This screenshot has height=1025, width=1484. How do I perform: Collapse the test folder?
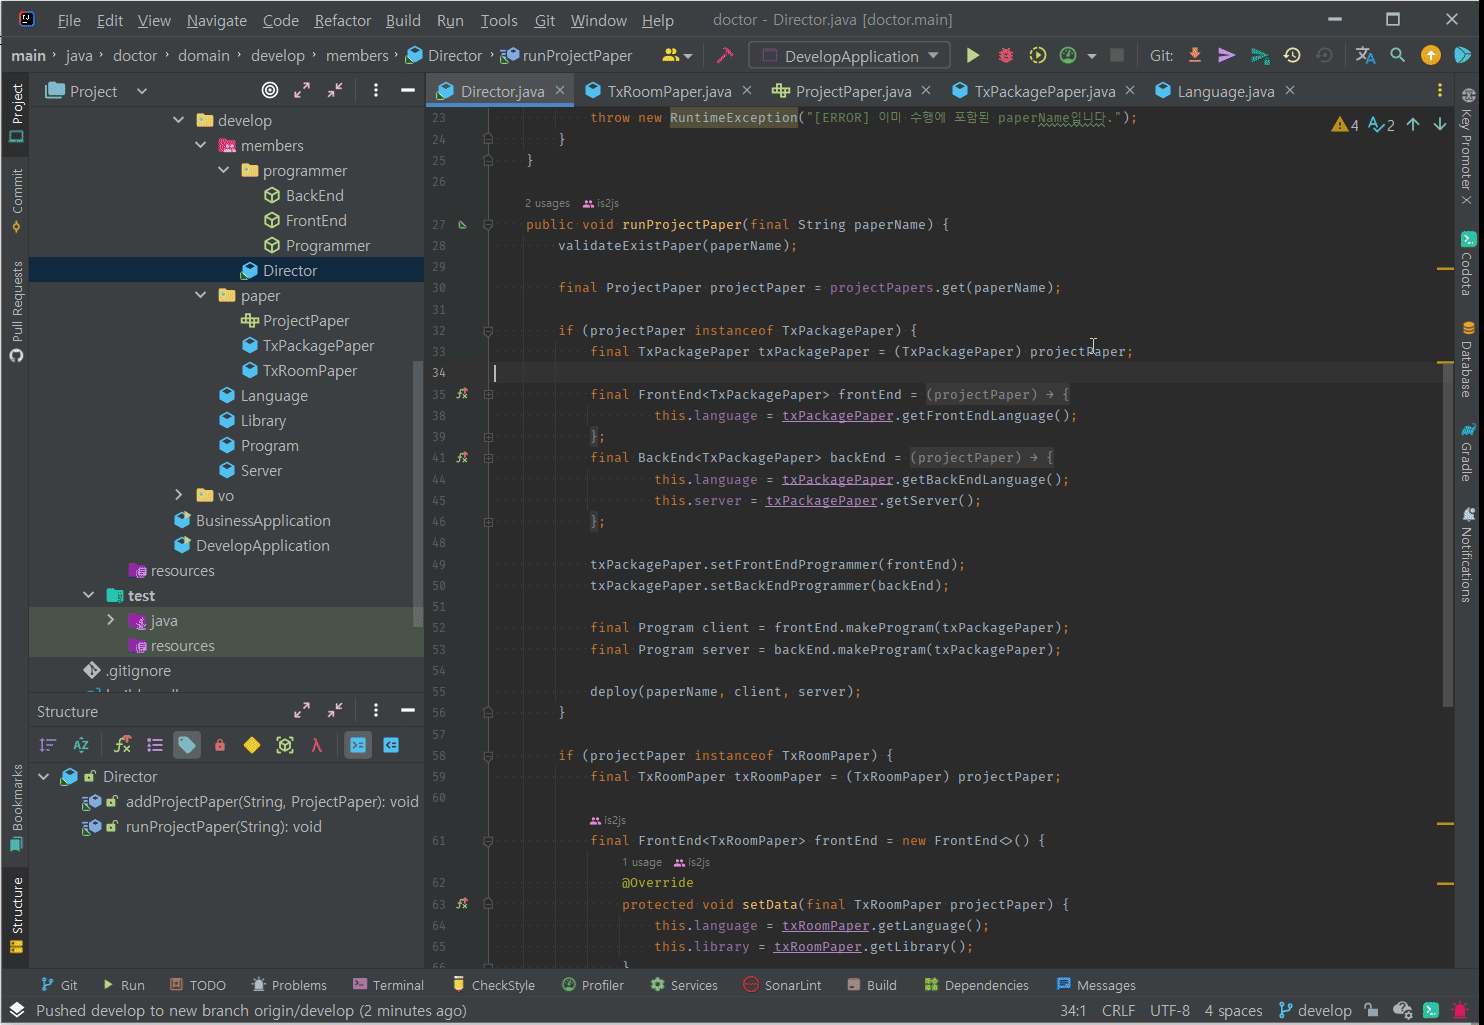tap(89, 595)
